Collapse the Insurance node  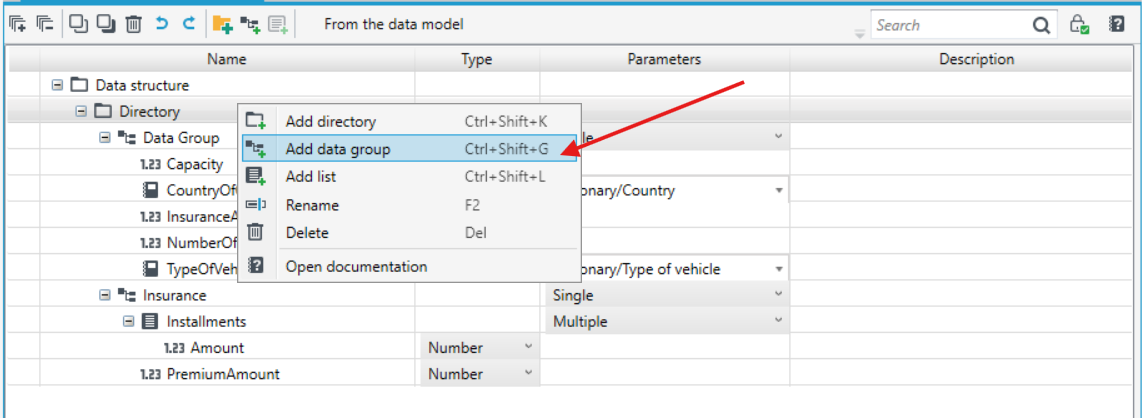tap(104, 295)
